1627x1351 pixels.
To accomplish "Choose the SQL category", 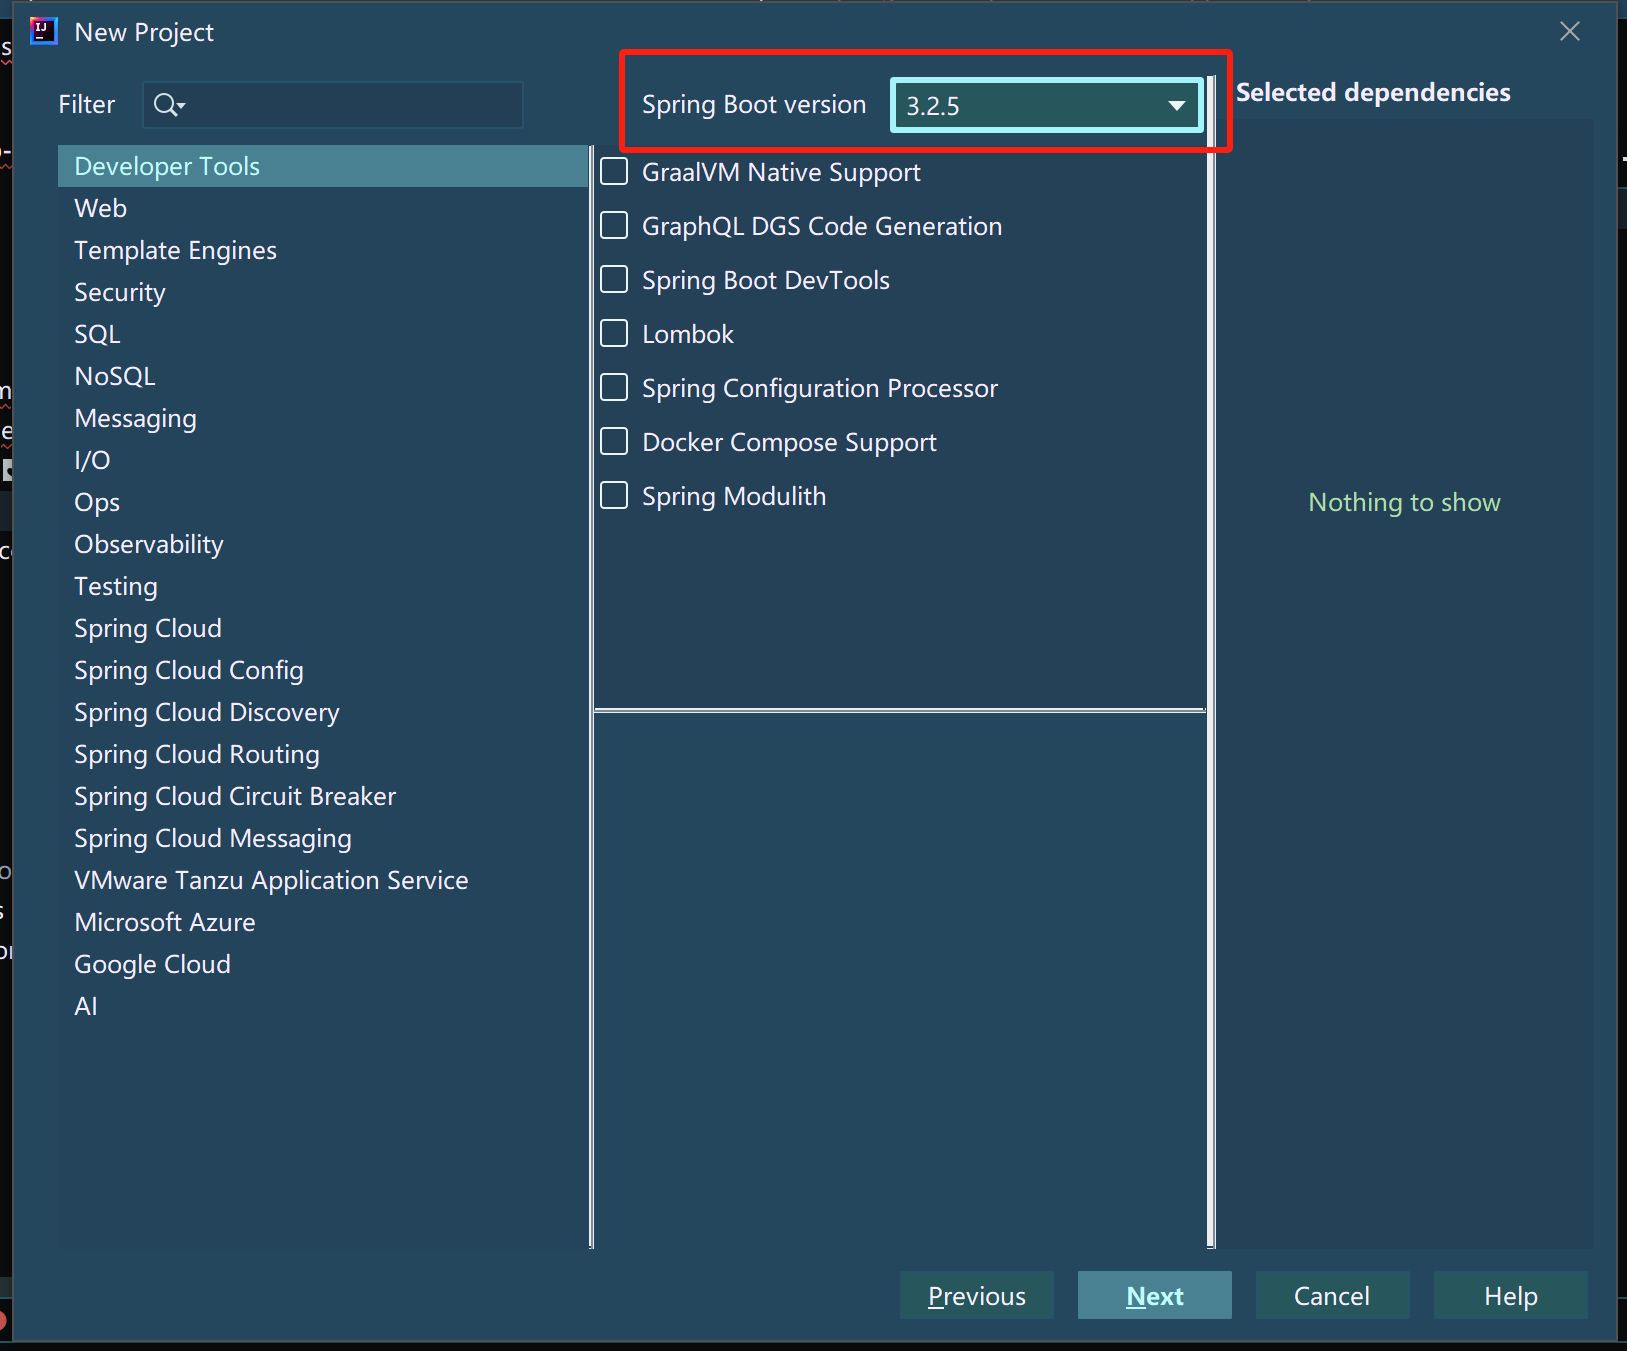I will [323, 334].
